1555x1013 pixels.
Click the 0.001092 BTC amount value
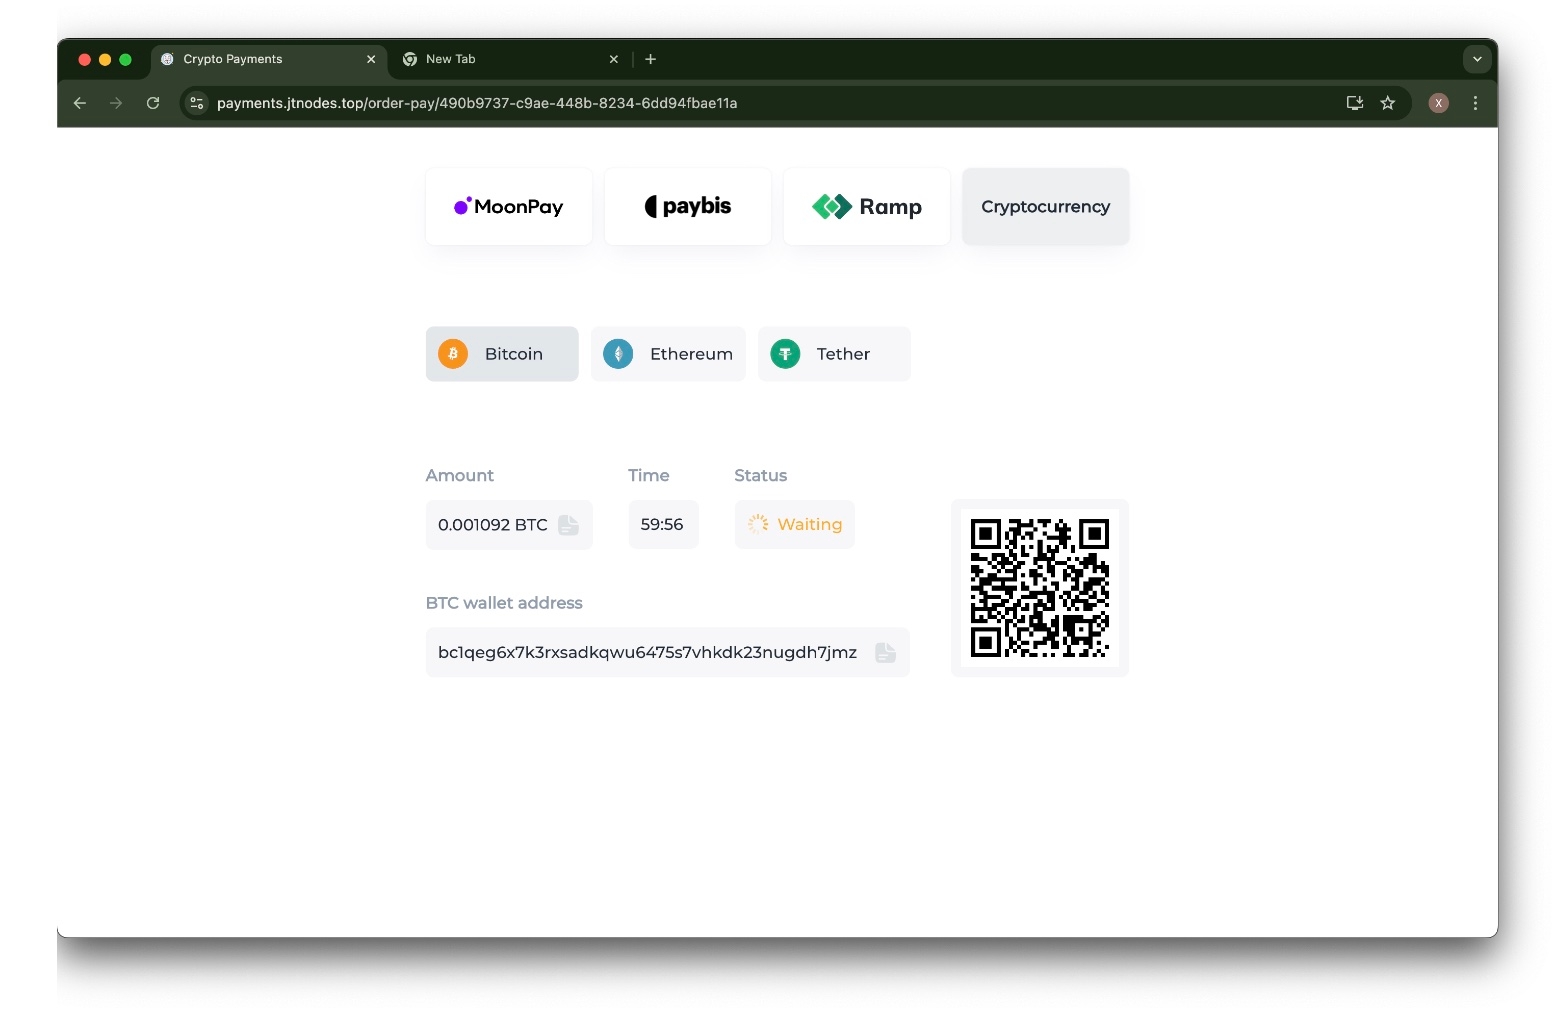pyautogui.click(x=493, y=525)
